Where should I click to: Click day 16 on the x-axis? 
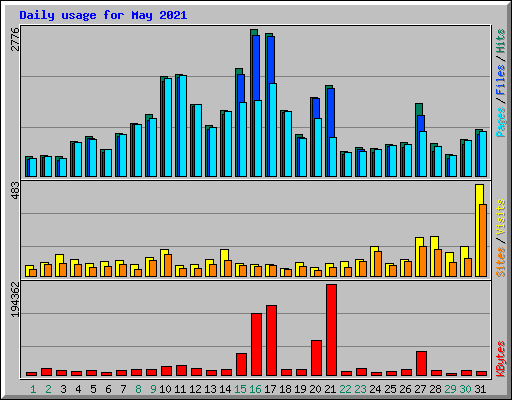point(255,389)
